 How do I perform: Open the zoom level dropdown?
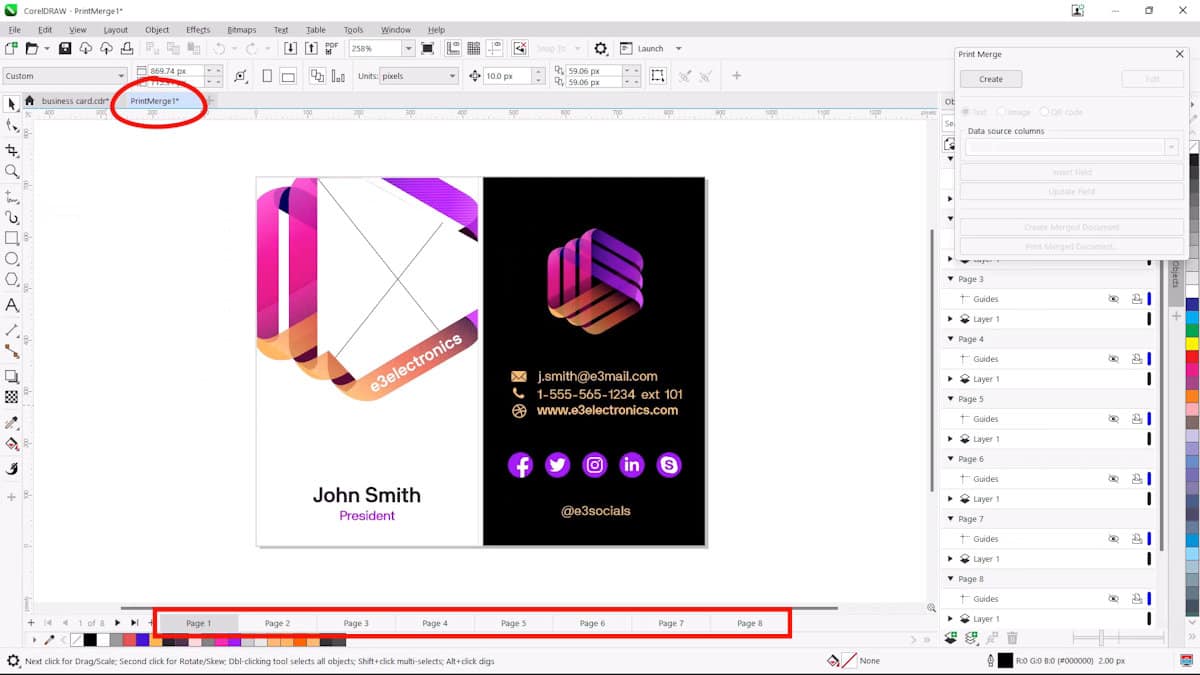click(408, 48)
